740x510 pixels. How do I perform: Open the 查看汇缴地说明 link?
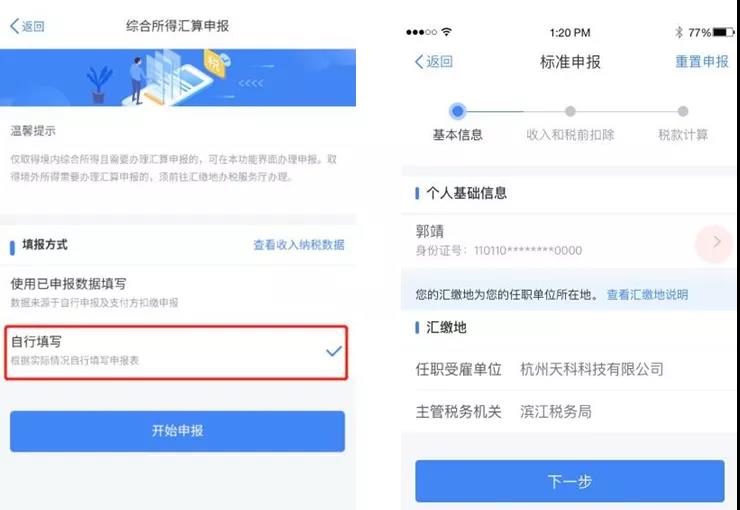click(x=647, y=295)
